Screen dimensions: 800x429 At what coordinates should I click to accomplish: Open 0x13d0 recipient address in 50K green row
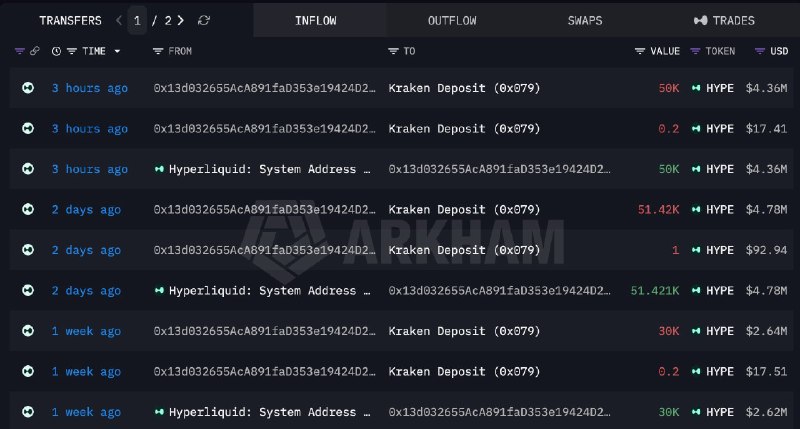click(x=499, y=169)
